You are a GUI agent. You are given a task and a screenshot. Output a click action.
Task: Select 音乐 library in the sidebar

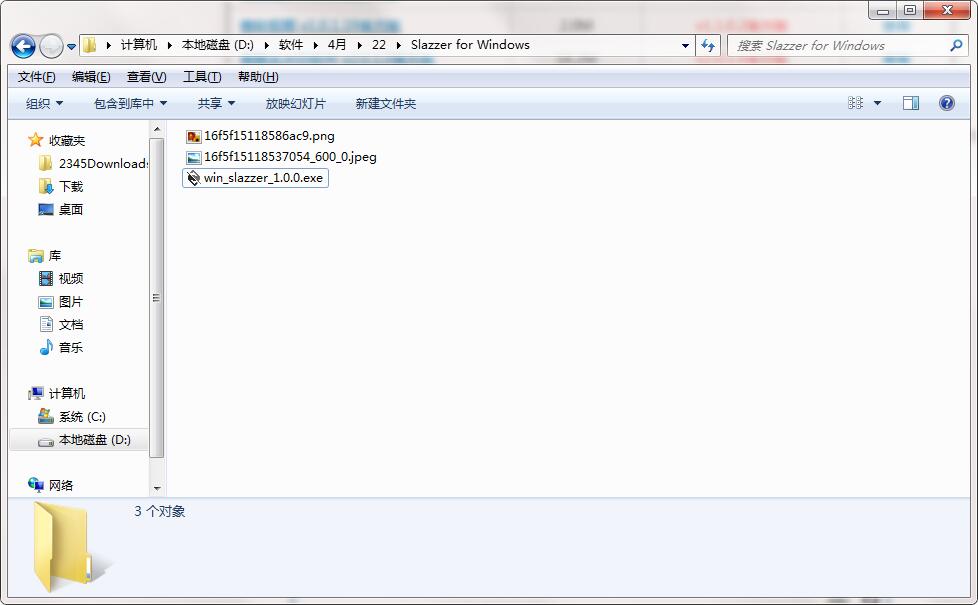71,348
